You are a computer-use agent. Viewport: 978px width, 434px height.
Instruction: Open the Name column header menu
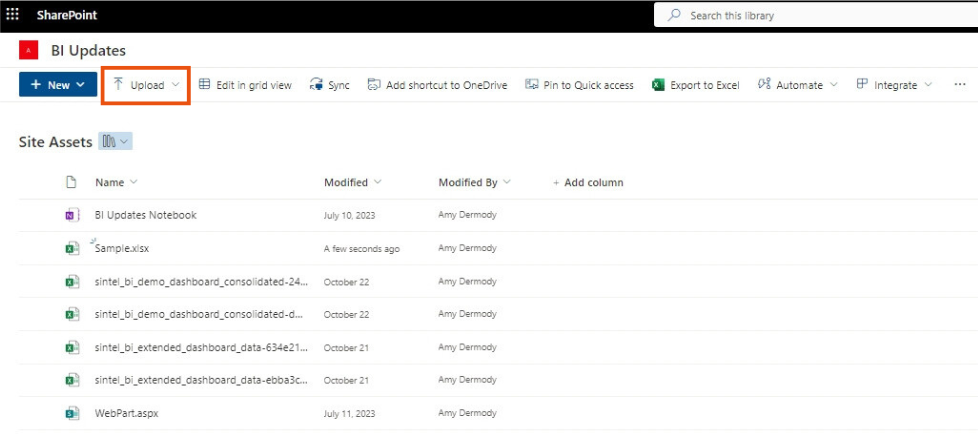[116, 183]
